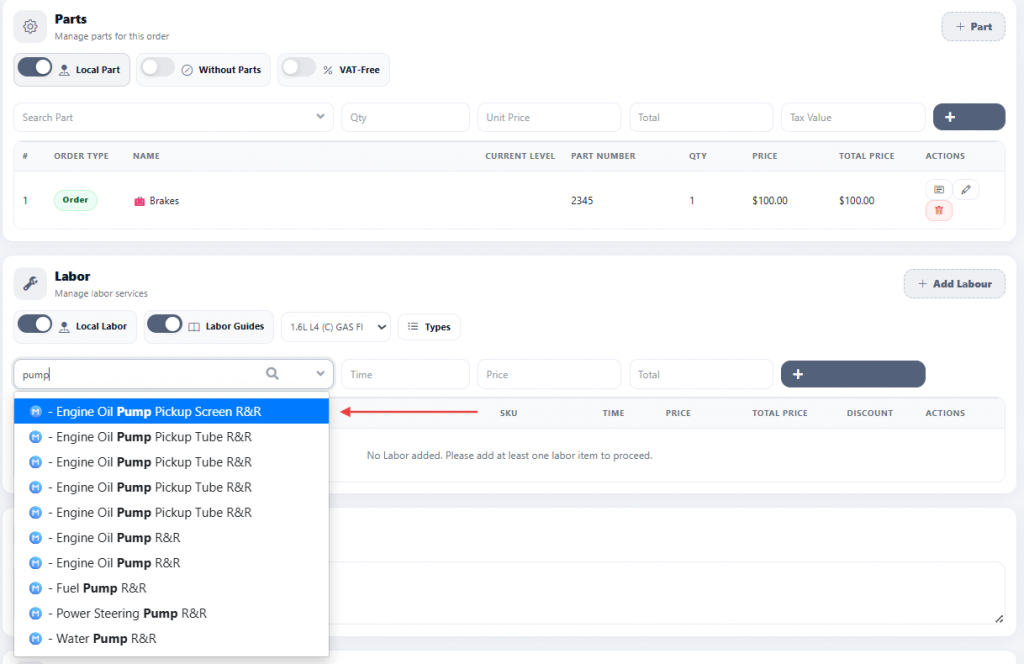Turn on the VAT-Free switch
Screen dimensions: 1024x664
[x=298, y=69]
